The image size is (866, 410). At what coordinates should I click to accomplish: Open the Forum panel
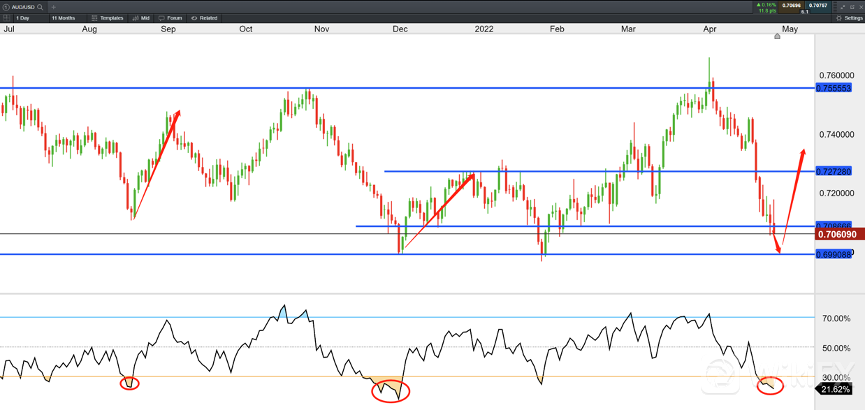(173, 18)
